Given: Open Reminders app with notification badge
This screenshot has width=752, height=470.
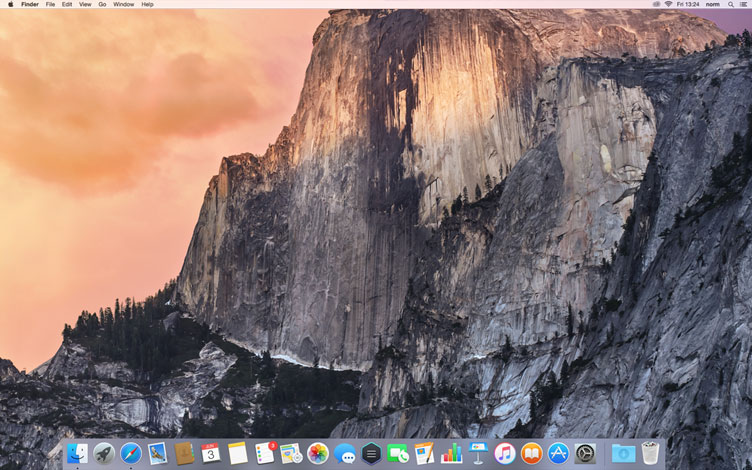Looking at the screenshot, I should click(265, 454).
